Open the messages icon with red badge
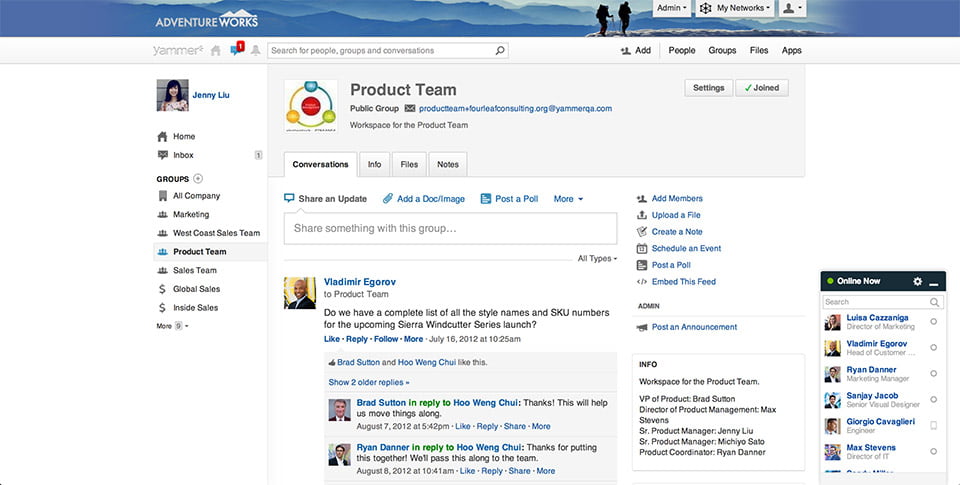This screenshot has height=485, width=960. (237, 49)
